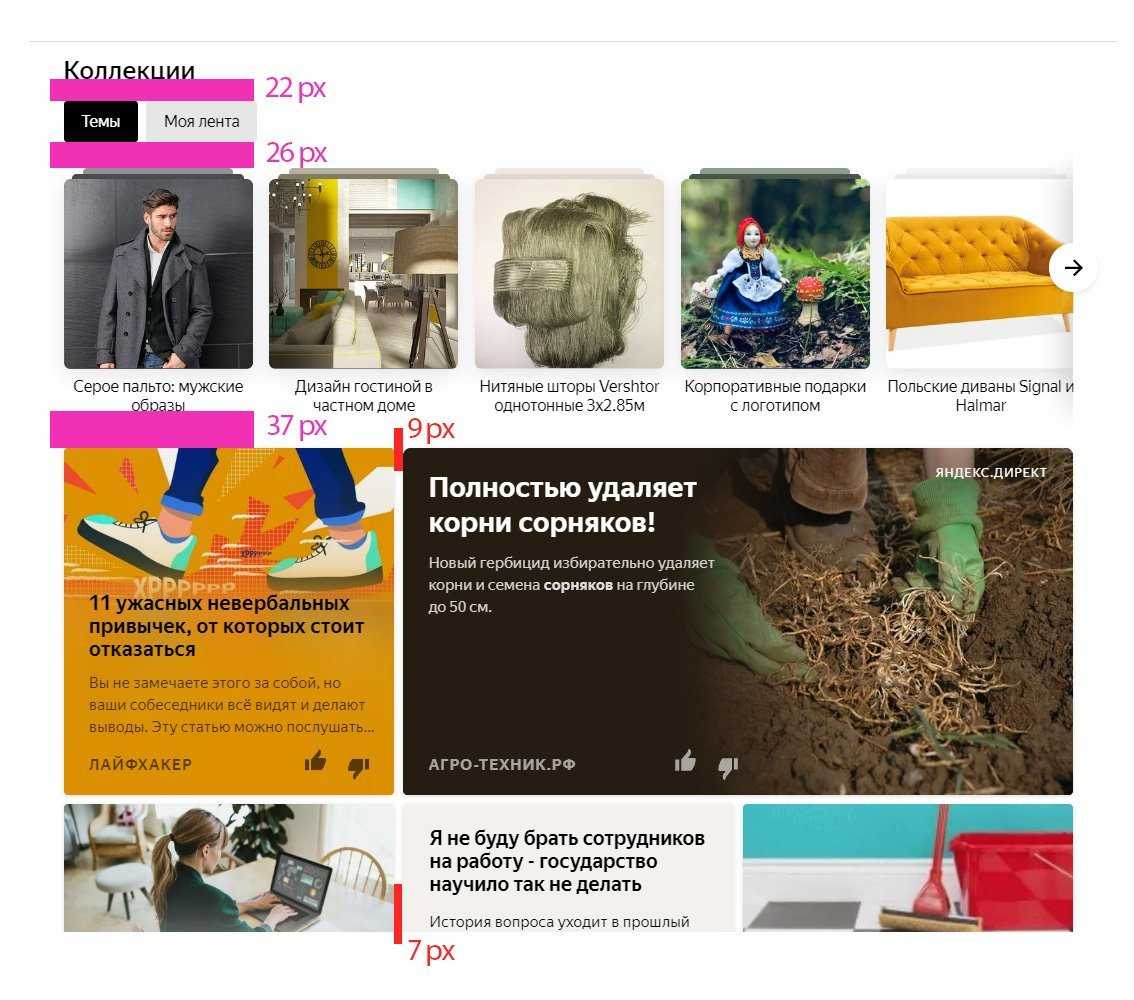Follow the Корпоративные подарки с логотипом link

pos(775,396)
